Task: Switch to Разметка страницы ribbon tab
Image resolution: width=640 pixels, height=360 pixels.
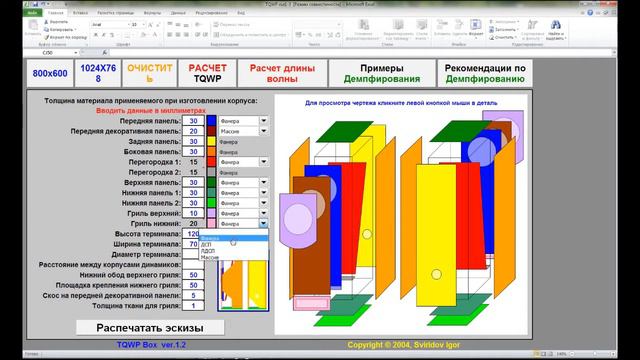Action: (x=116, y=13)
